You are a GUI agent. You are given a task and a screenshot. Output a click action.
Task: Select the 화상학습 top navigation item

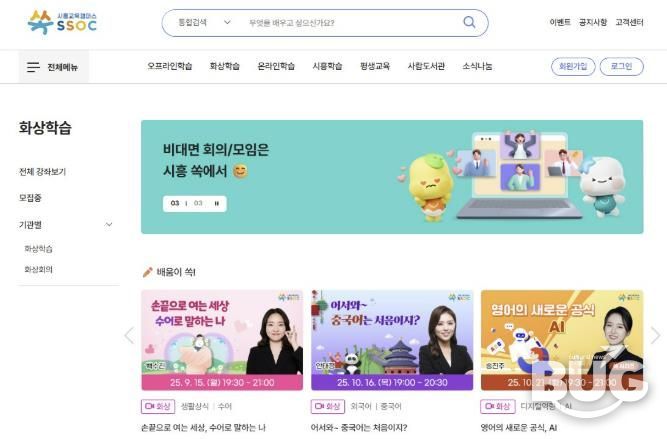[225, 66]
